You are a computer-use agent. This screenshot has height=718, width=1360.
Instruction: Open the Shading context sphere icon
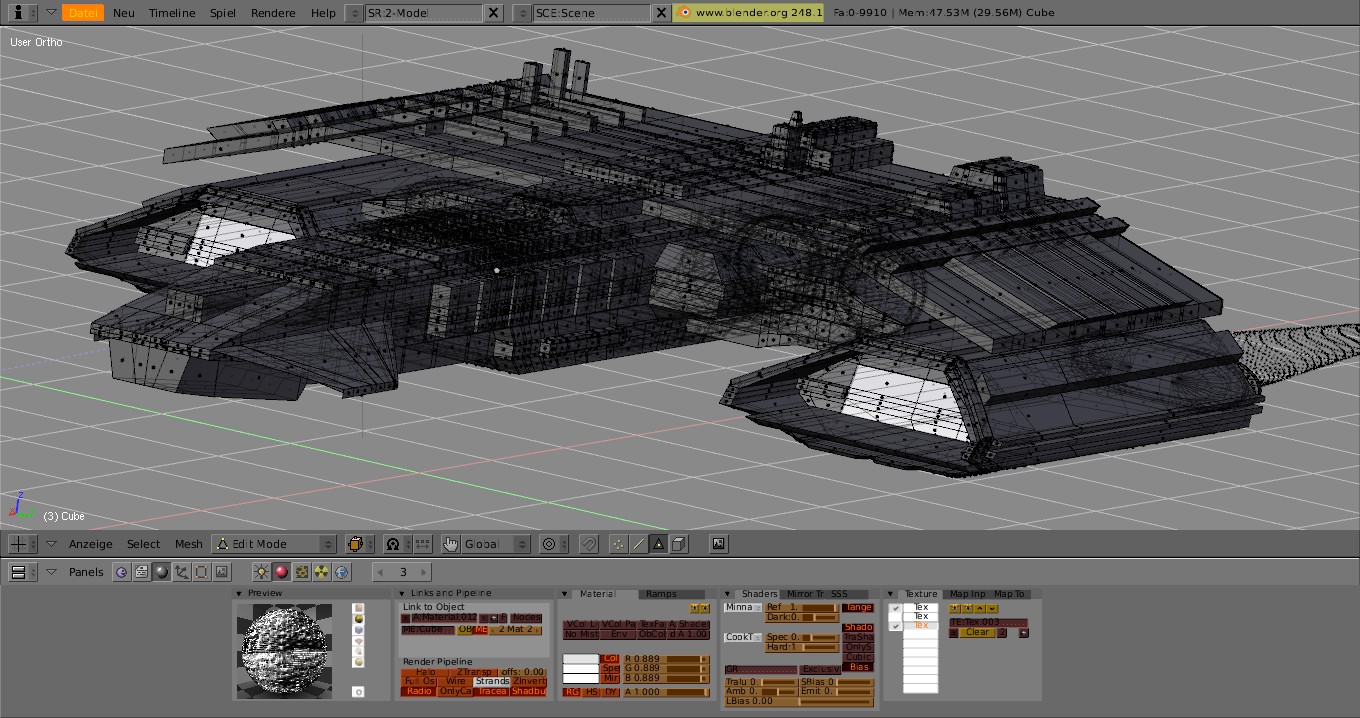161,572
